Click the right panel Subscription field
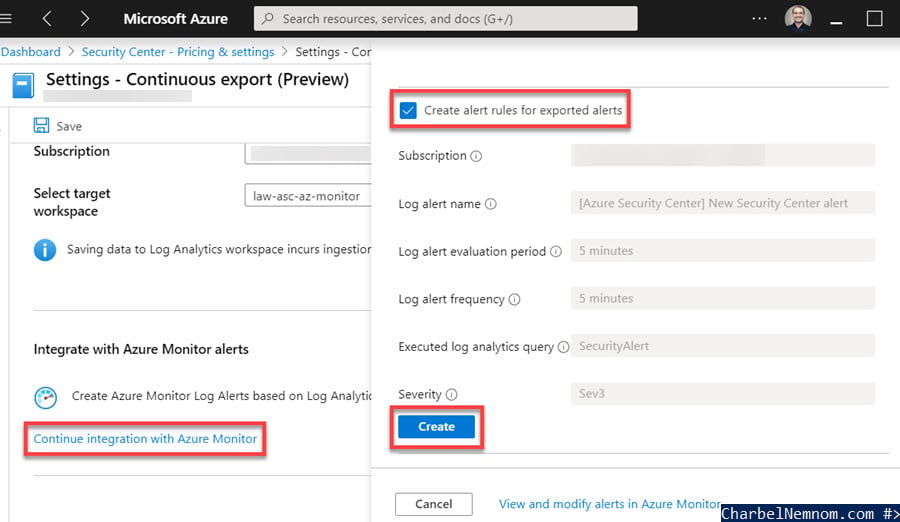Image resolution: width=900 pixels, height=522 pixels. [x=723, y=155]
